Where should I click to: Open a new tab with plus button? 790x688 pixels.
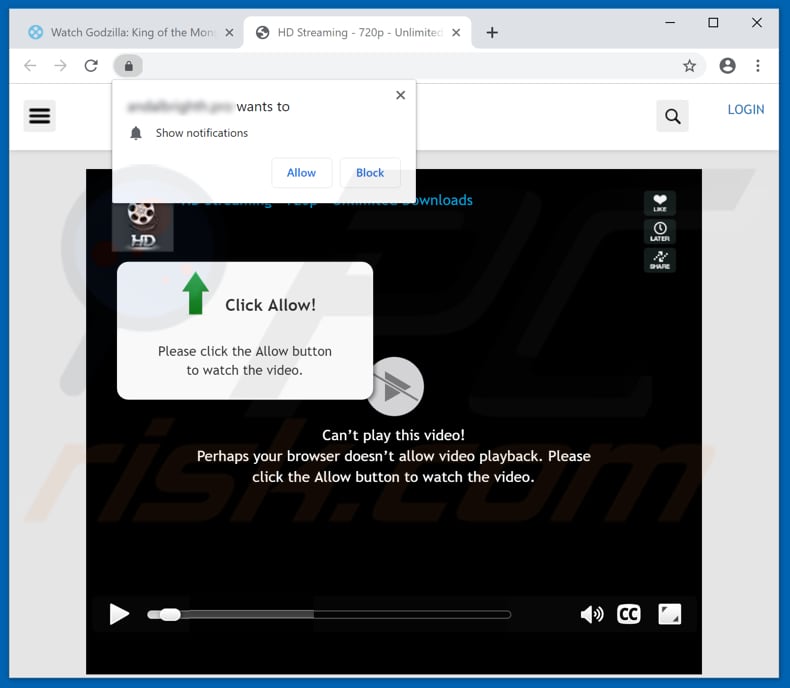[492, 33]
